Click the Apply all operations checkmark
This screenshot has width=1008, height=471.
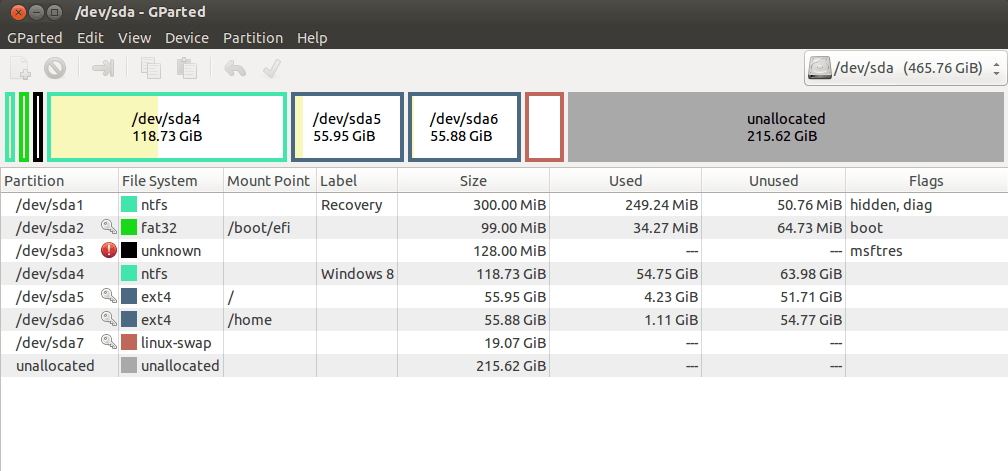(x=271, y=68)
